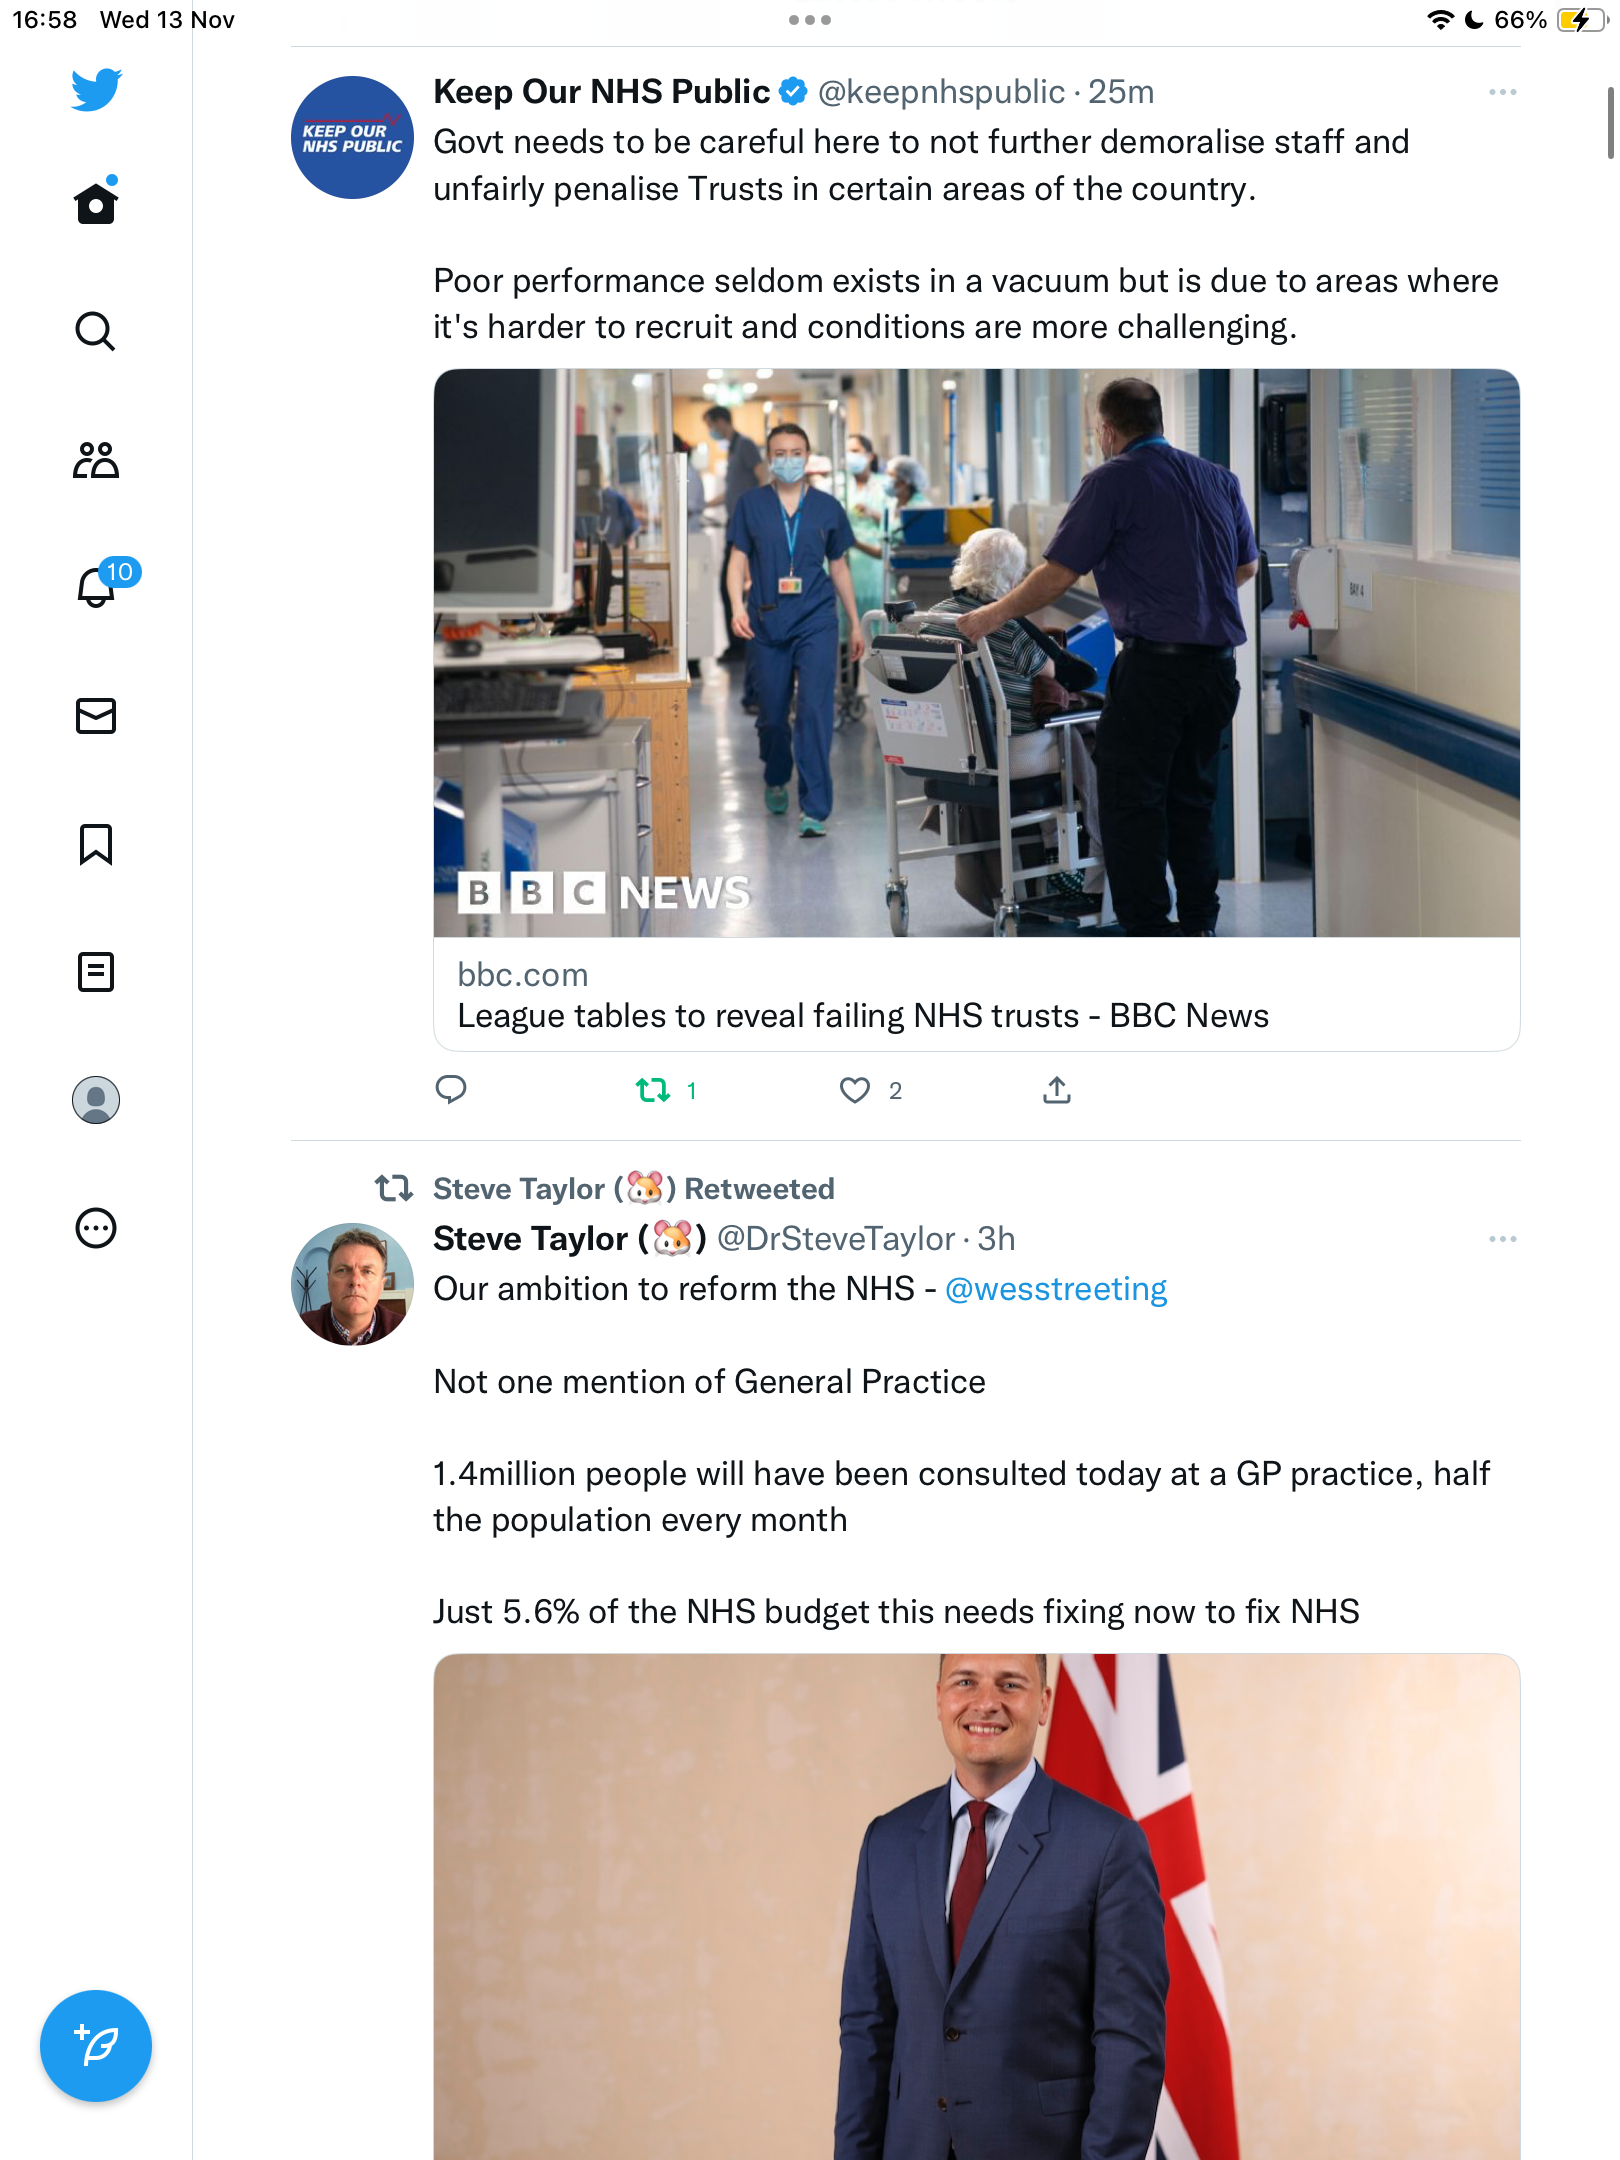Share the Keep Our NHS Public tweet

[x=1057, y=1089]
